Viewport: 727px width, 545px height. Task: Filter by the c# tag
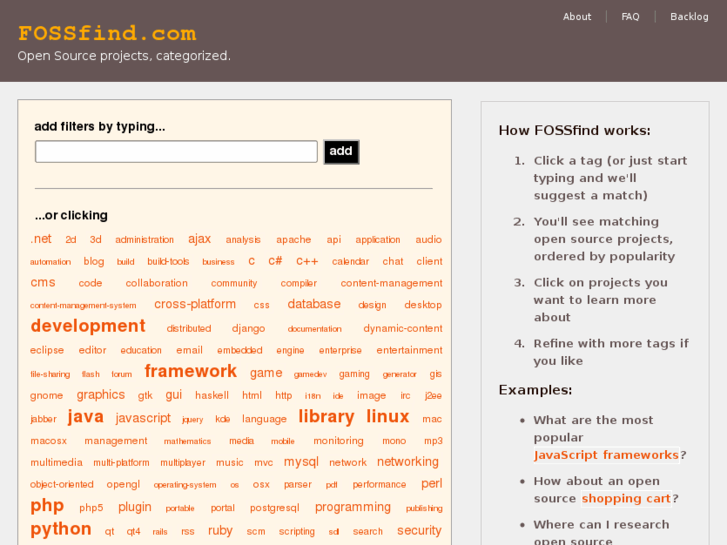[x=275, y=261]
